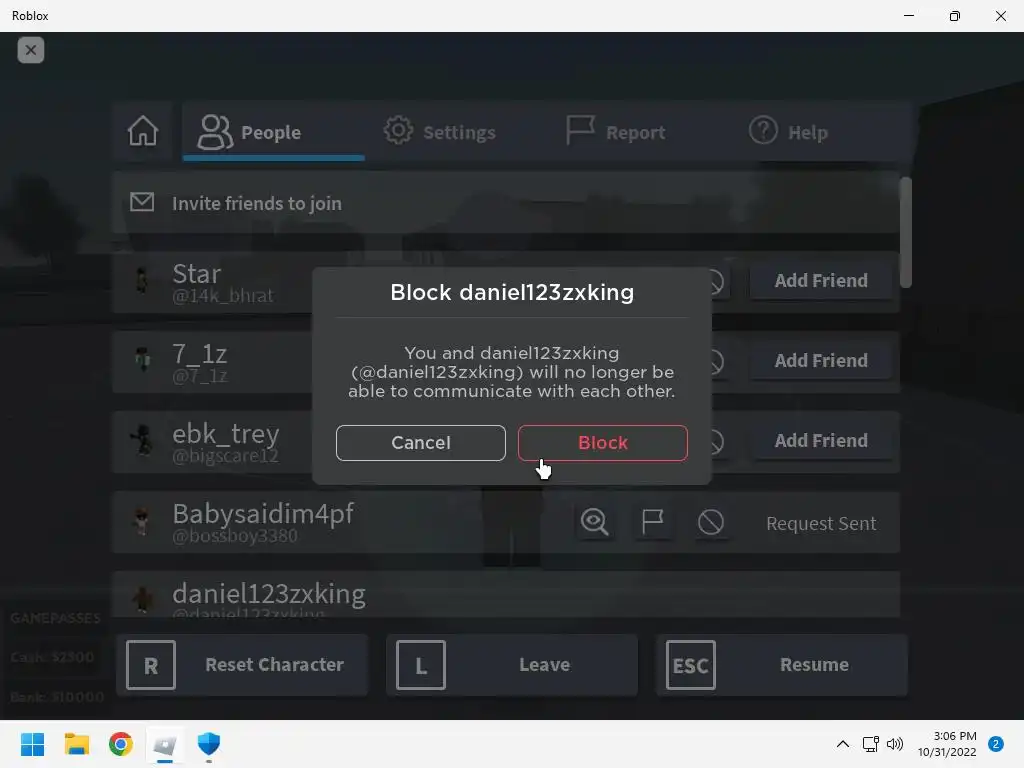Open Windows Security shield in taskbar
Screen dimensions: 1024x768
[x=209, y=744]
